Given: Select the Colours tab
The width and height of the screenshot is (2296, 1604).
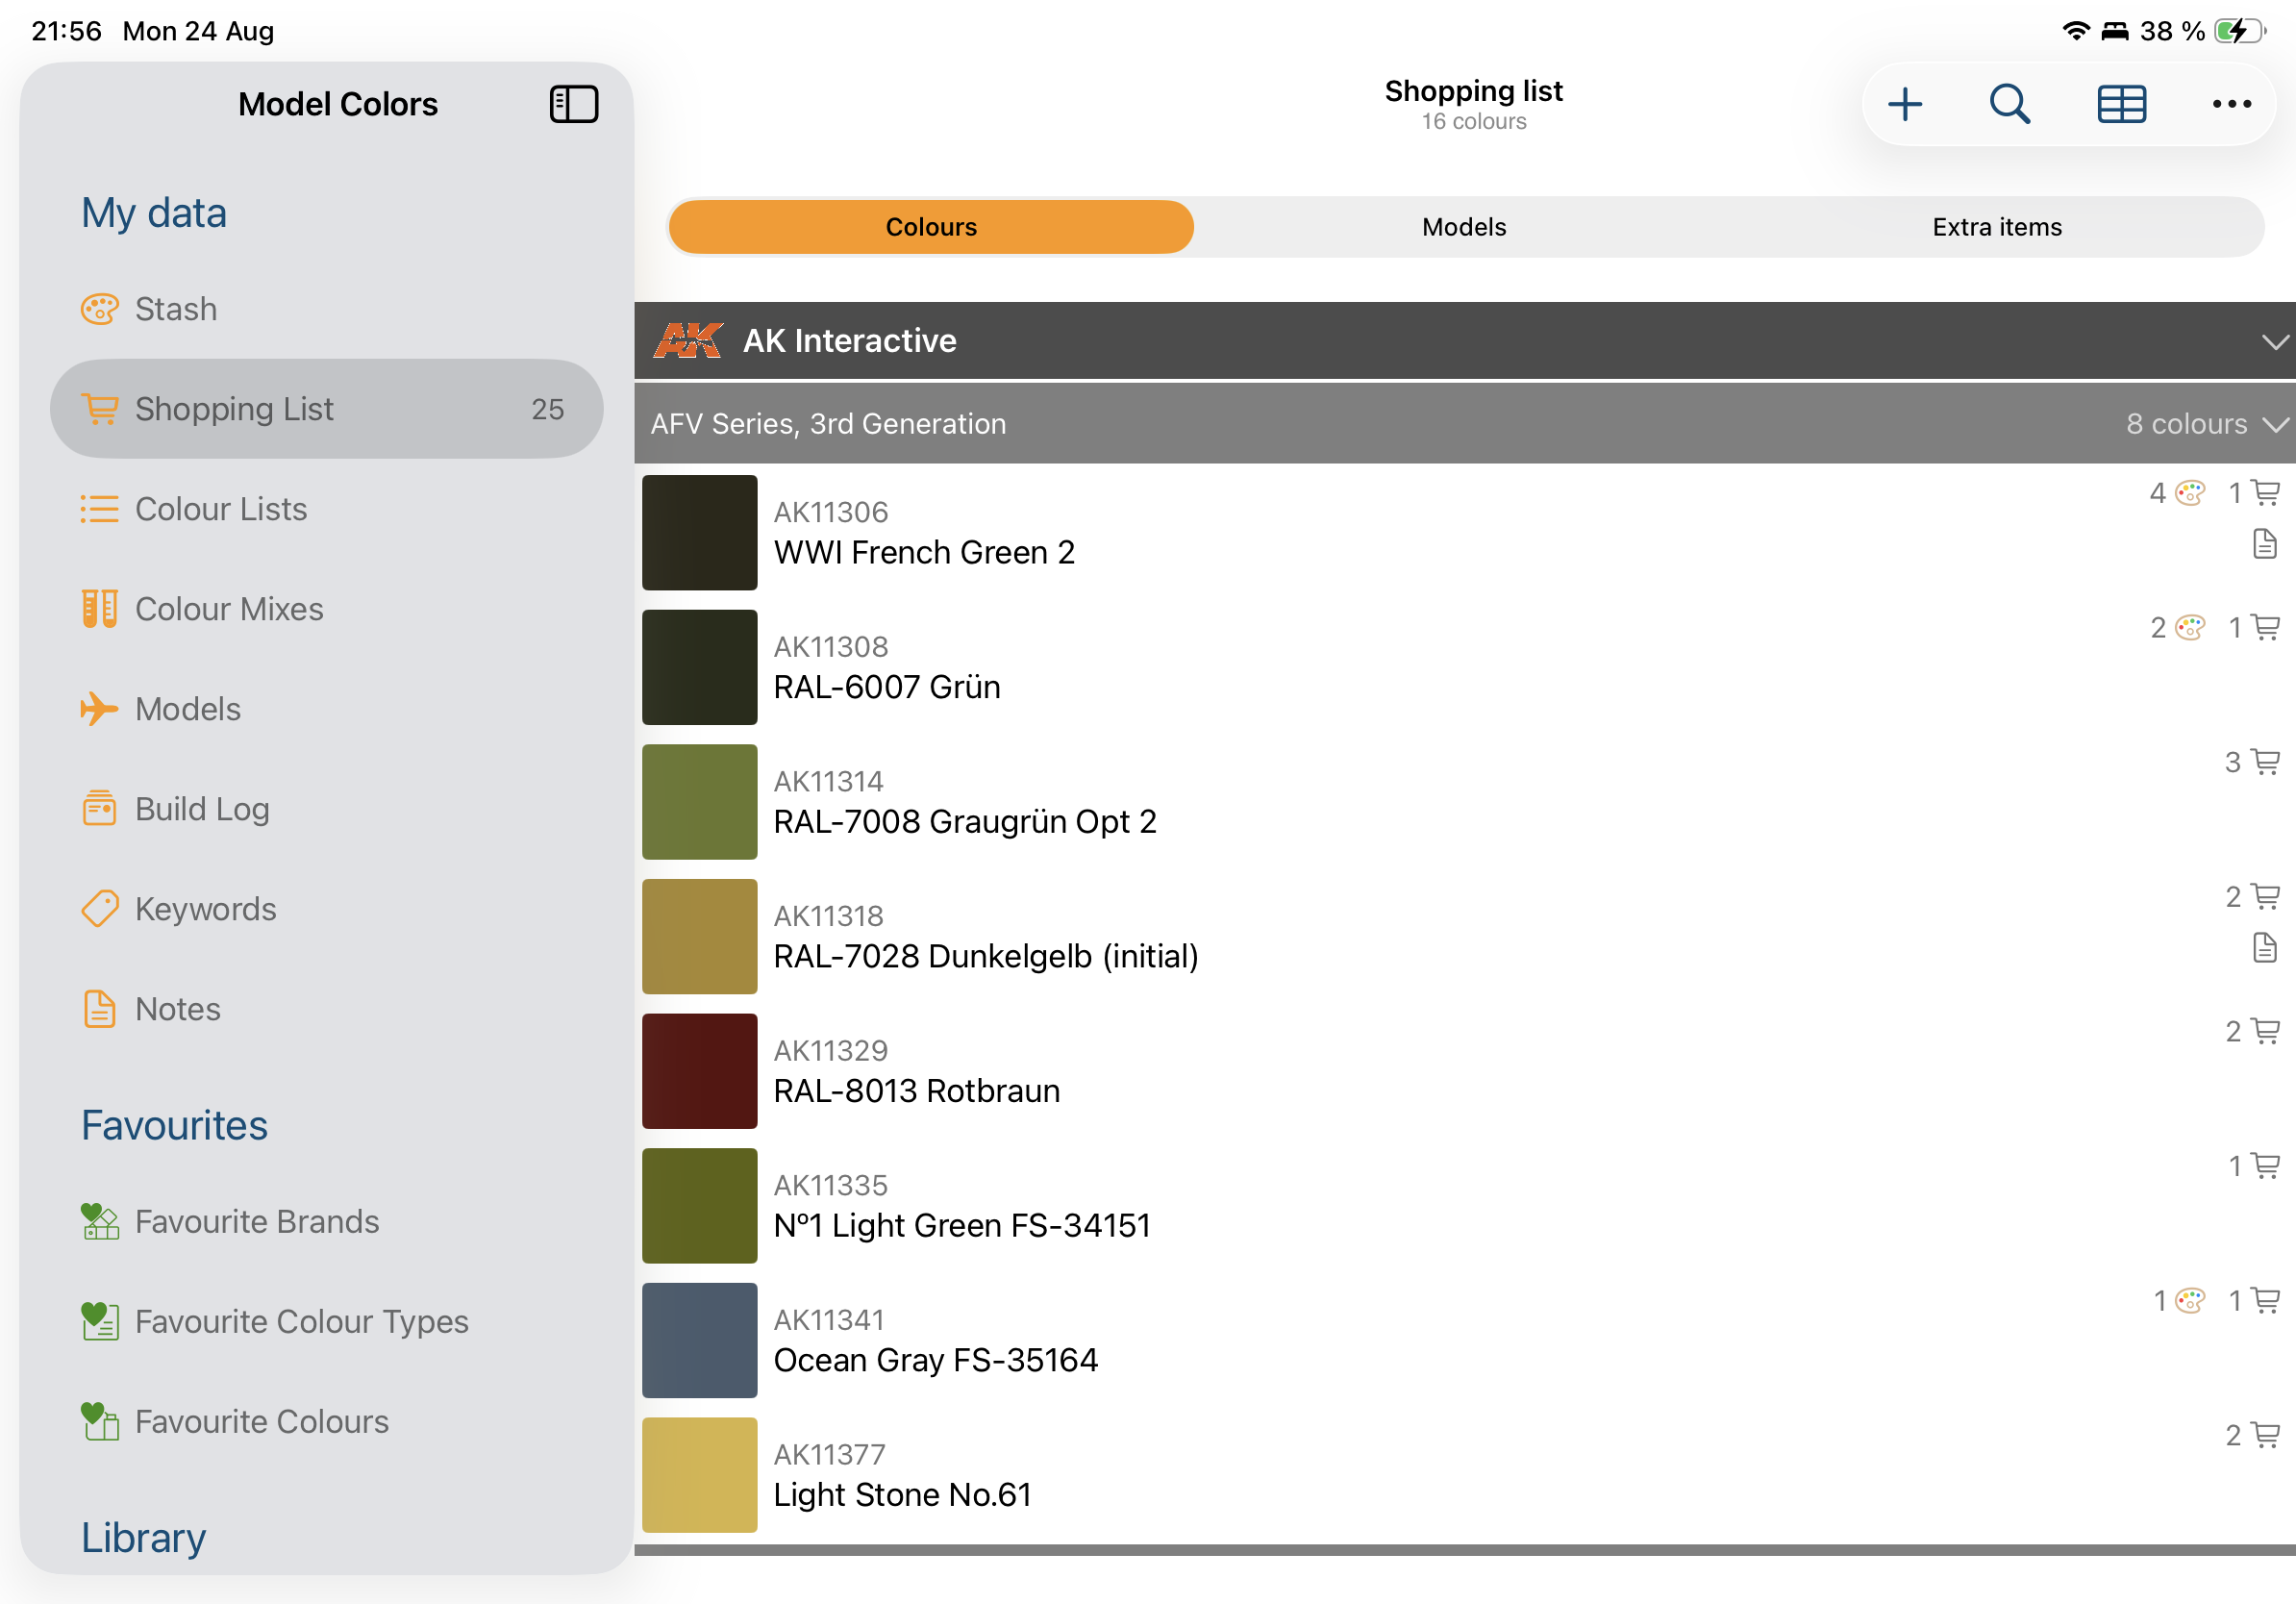Looking at the screenshot, I should tap(931, 227).
